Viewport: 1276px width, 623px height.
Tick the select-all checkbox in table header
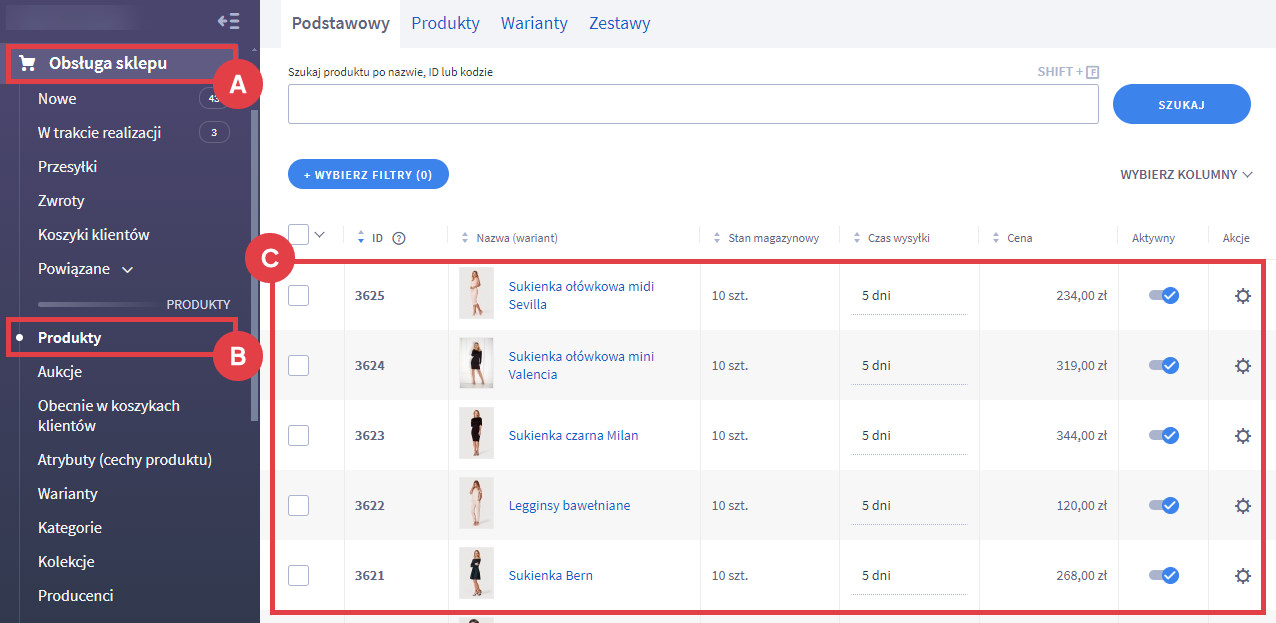(298, 235)
